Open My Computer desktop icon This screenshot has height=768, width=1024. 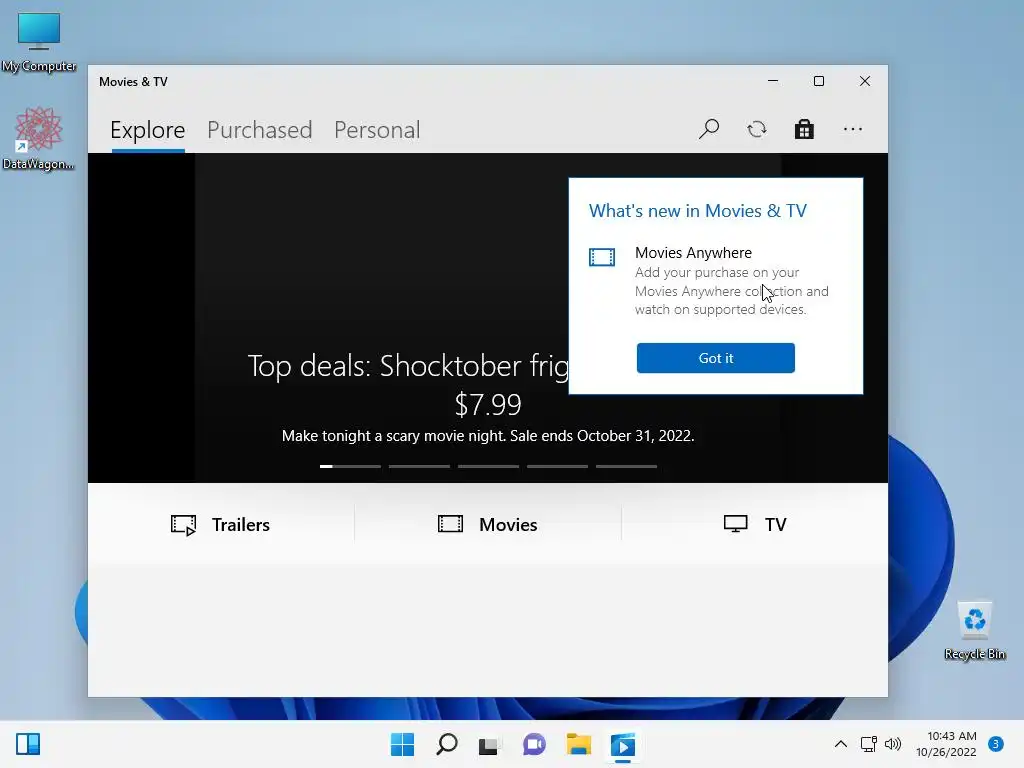pyautogui.click(x=39, y=42)
